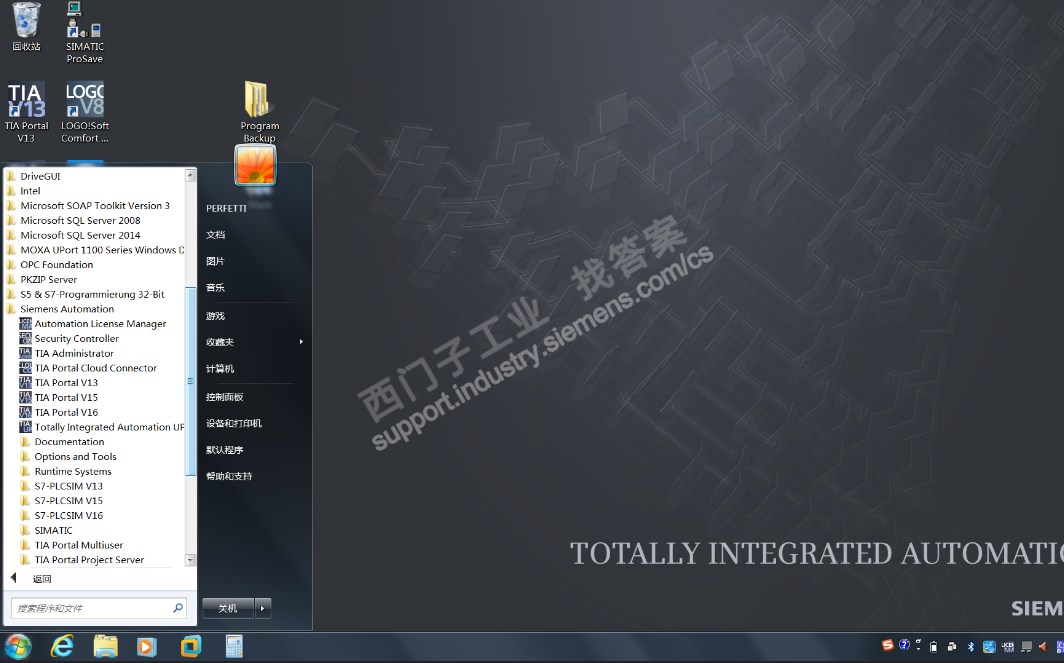Screen dimensions: 1064x663
Task: Open 计算机 (Computer) from start menu
Action: [x=220, y=368]
